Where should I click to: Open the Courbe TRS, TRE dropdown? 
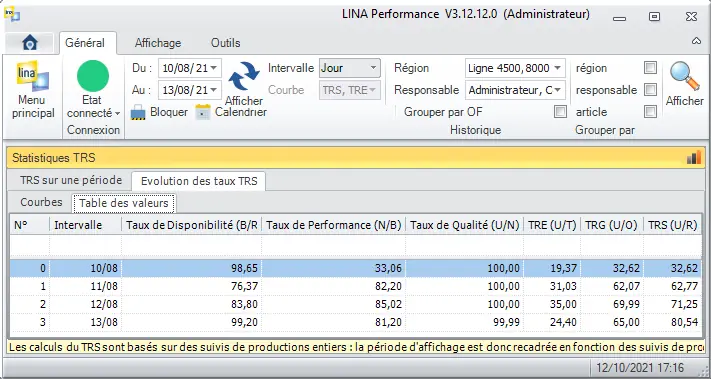tap(373, 90)
